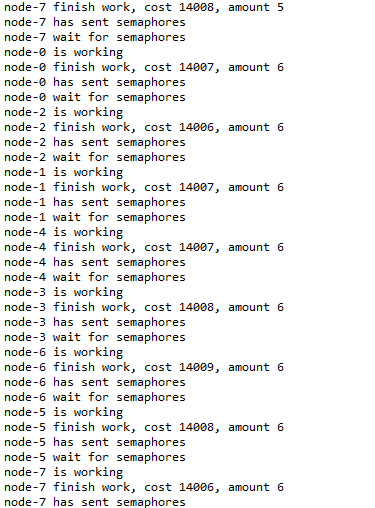Click "node-5 is working" line
The image size is (375, 508).
tap(63, 412)
